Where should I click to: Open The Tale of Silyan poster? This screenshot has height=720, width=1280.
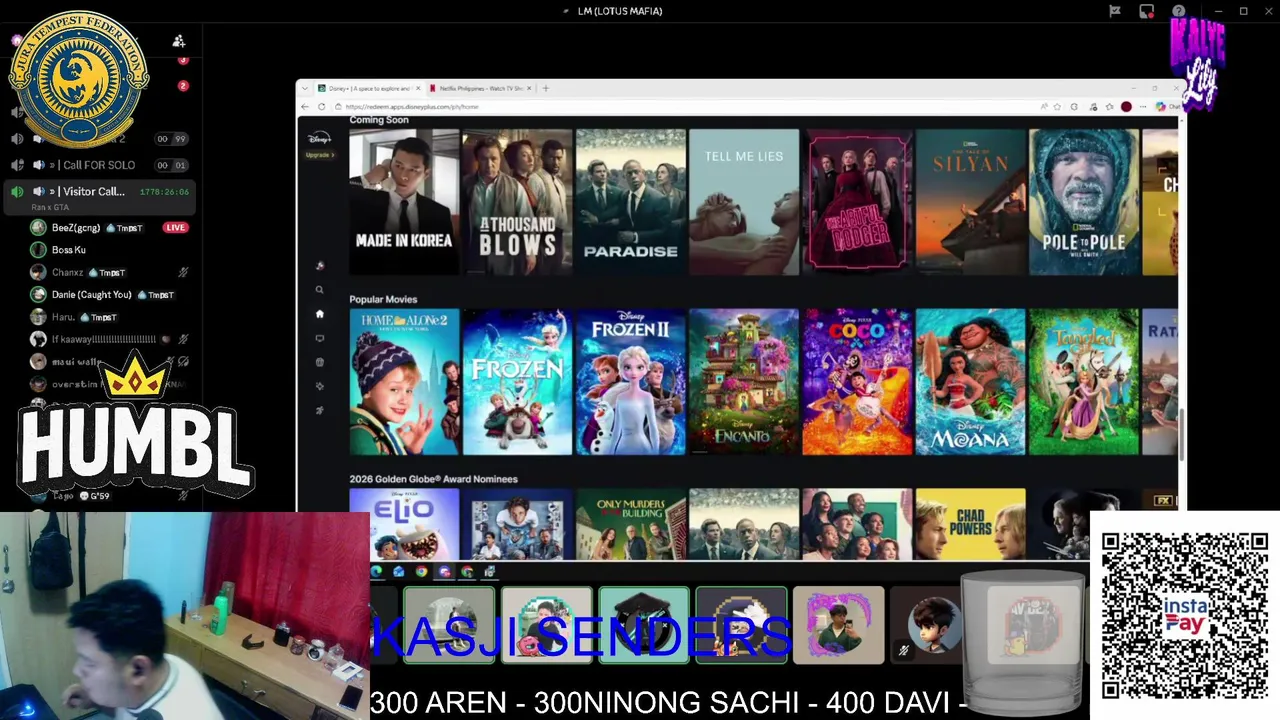970,201
